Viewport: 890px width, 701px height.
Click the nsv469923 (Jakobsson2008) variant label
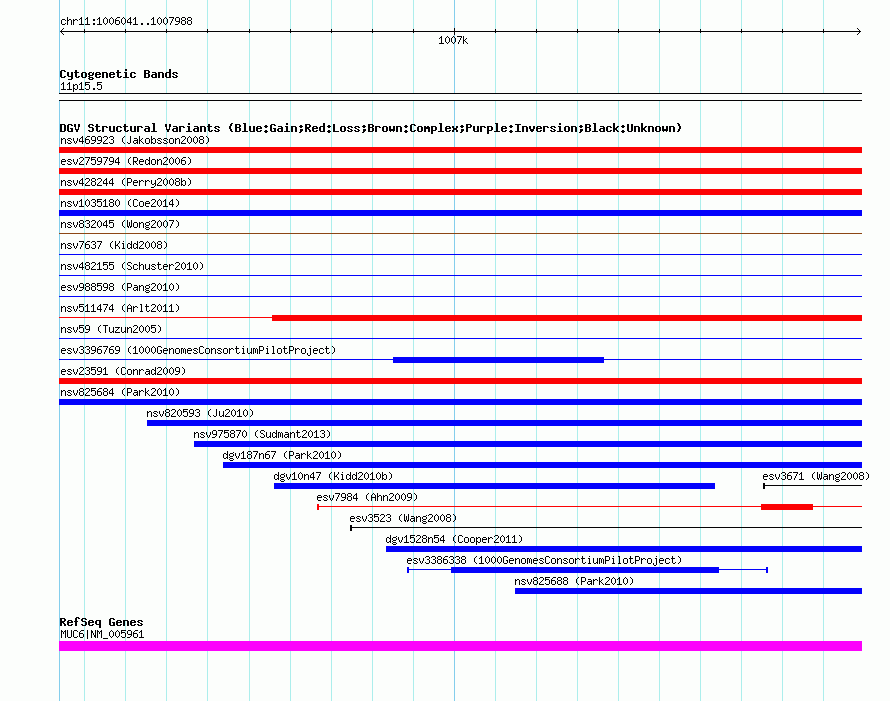tap(135, 140)
